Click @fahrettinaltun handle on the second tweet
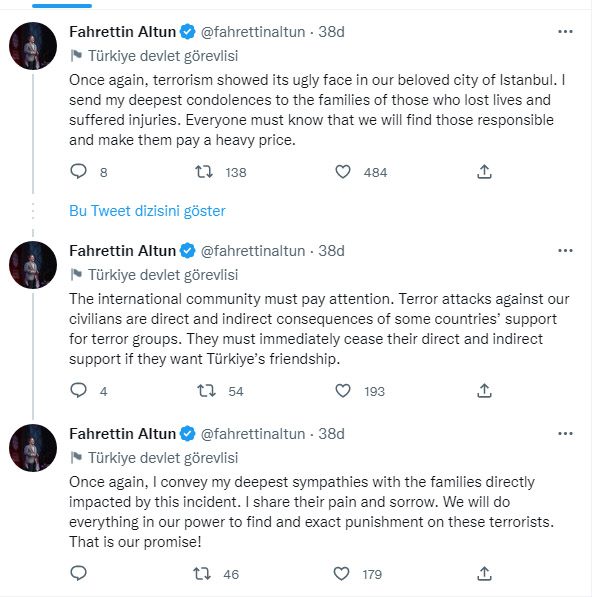 (255, 250)
